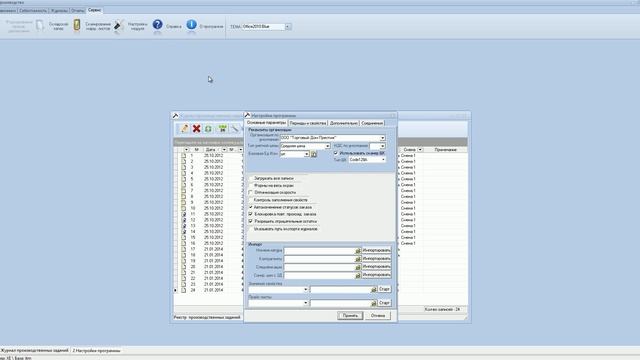Open the Тема theme dropdown
Image resolution: width=640 pixels, height=360 pixels.
(x=287, y=27)
